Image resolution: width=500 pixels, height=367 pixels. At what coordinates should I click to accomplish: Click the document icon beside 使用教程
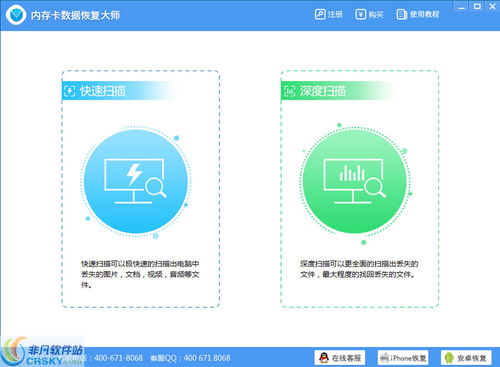click(x=402, y=14)
